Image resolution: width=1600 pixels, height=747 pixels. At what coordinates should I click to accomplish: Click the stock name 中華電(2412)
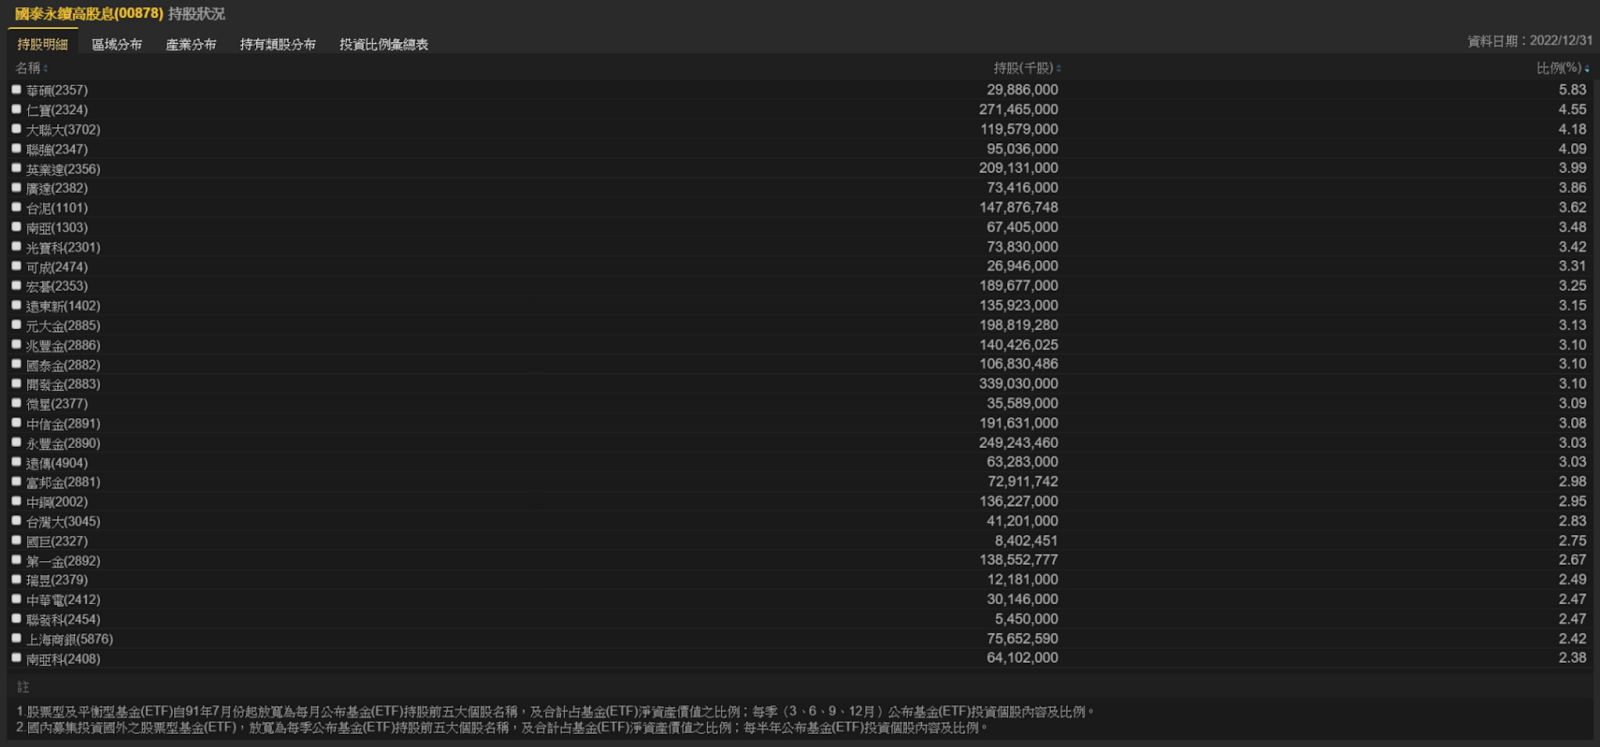tap(63, 600)
